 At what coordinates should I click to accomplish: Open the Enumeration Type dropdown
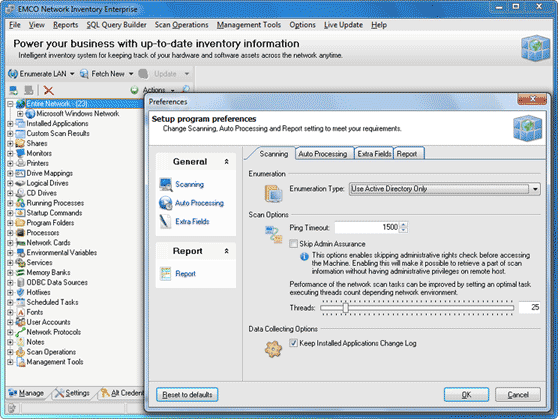[x=535, y=189]
